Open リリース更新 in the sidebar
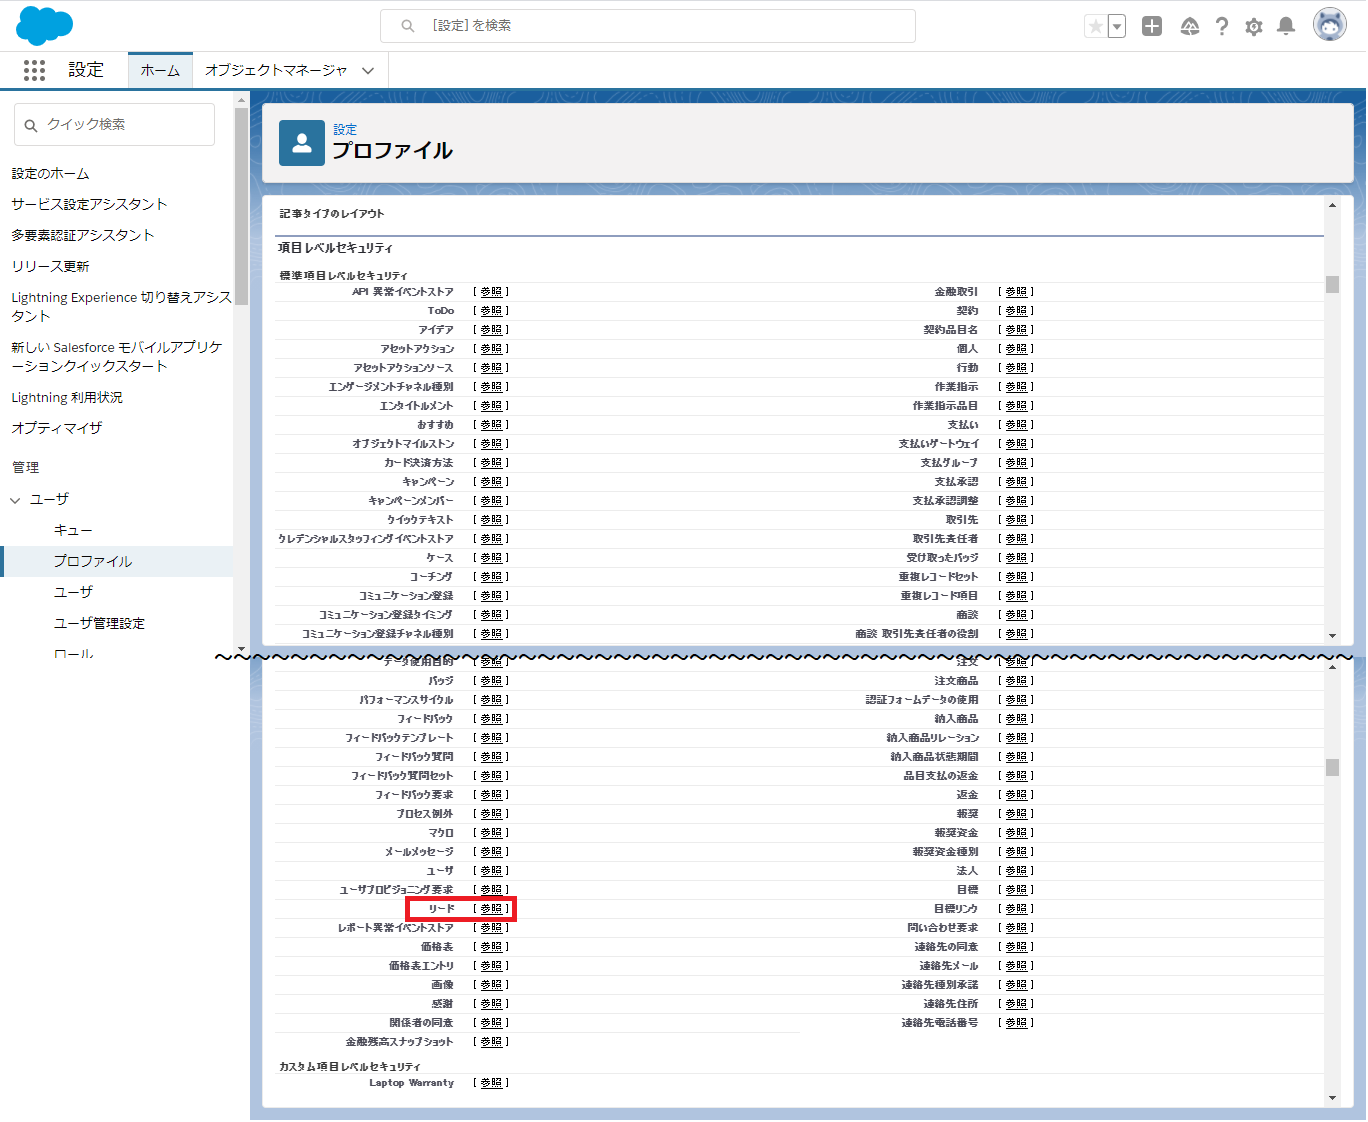1368x1122 pixels. pyautogui.click(x=50, y=266)
